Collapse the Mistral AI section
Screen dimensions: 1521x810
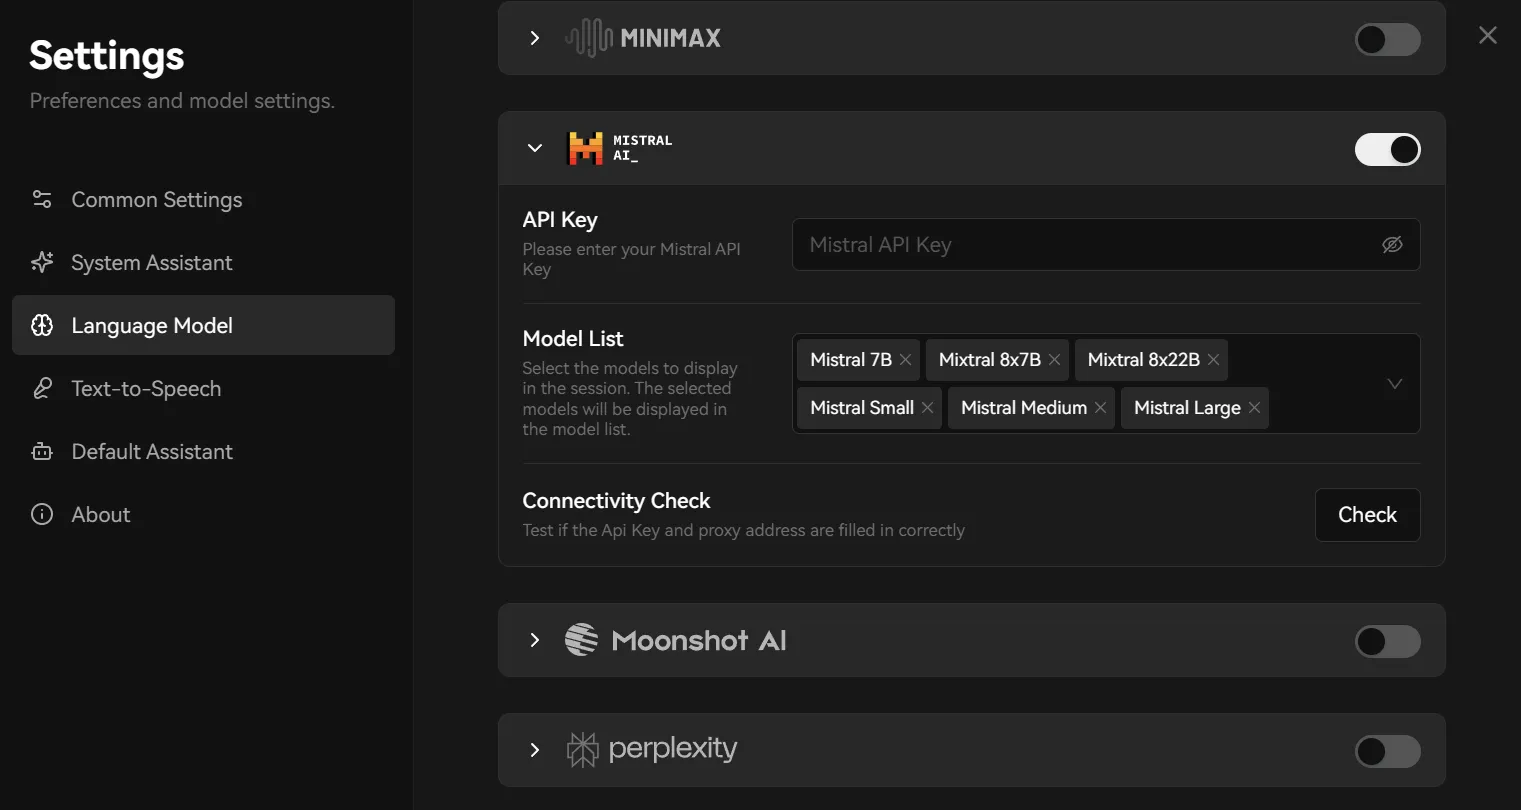[535, 148]
